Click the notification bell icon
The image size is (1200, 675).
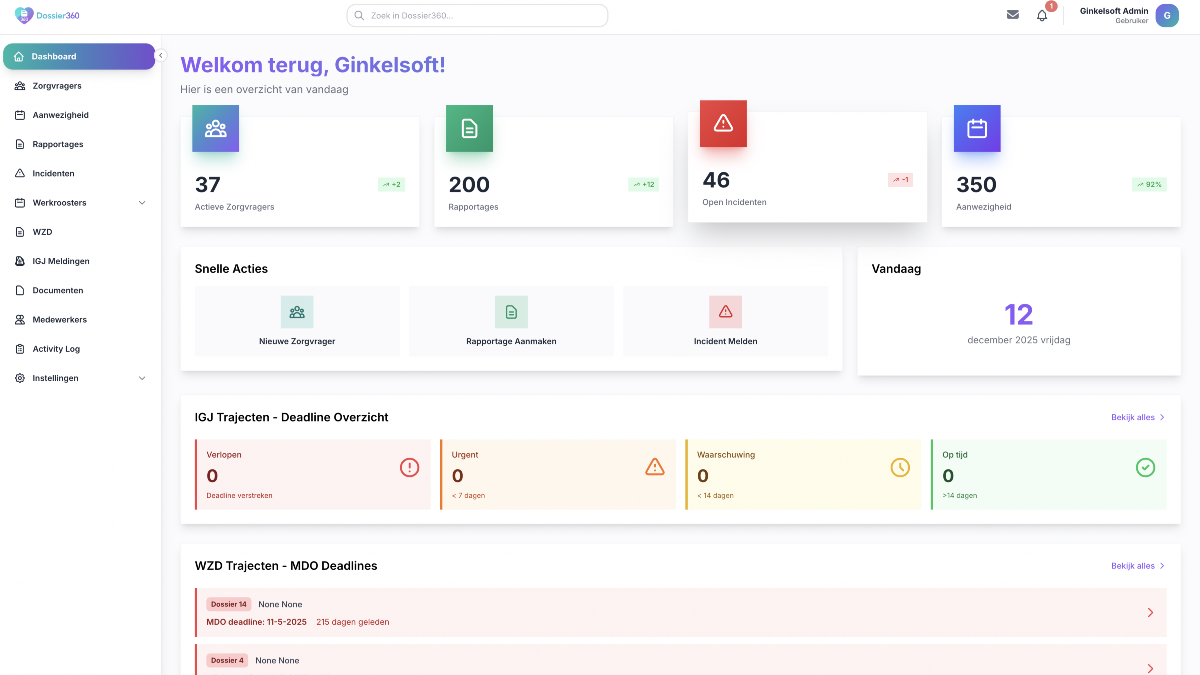1042,15
